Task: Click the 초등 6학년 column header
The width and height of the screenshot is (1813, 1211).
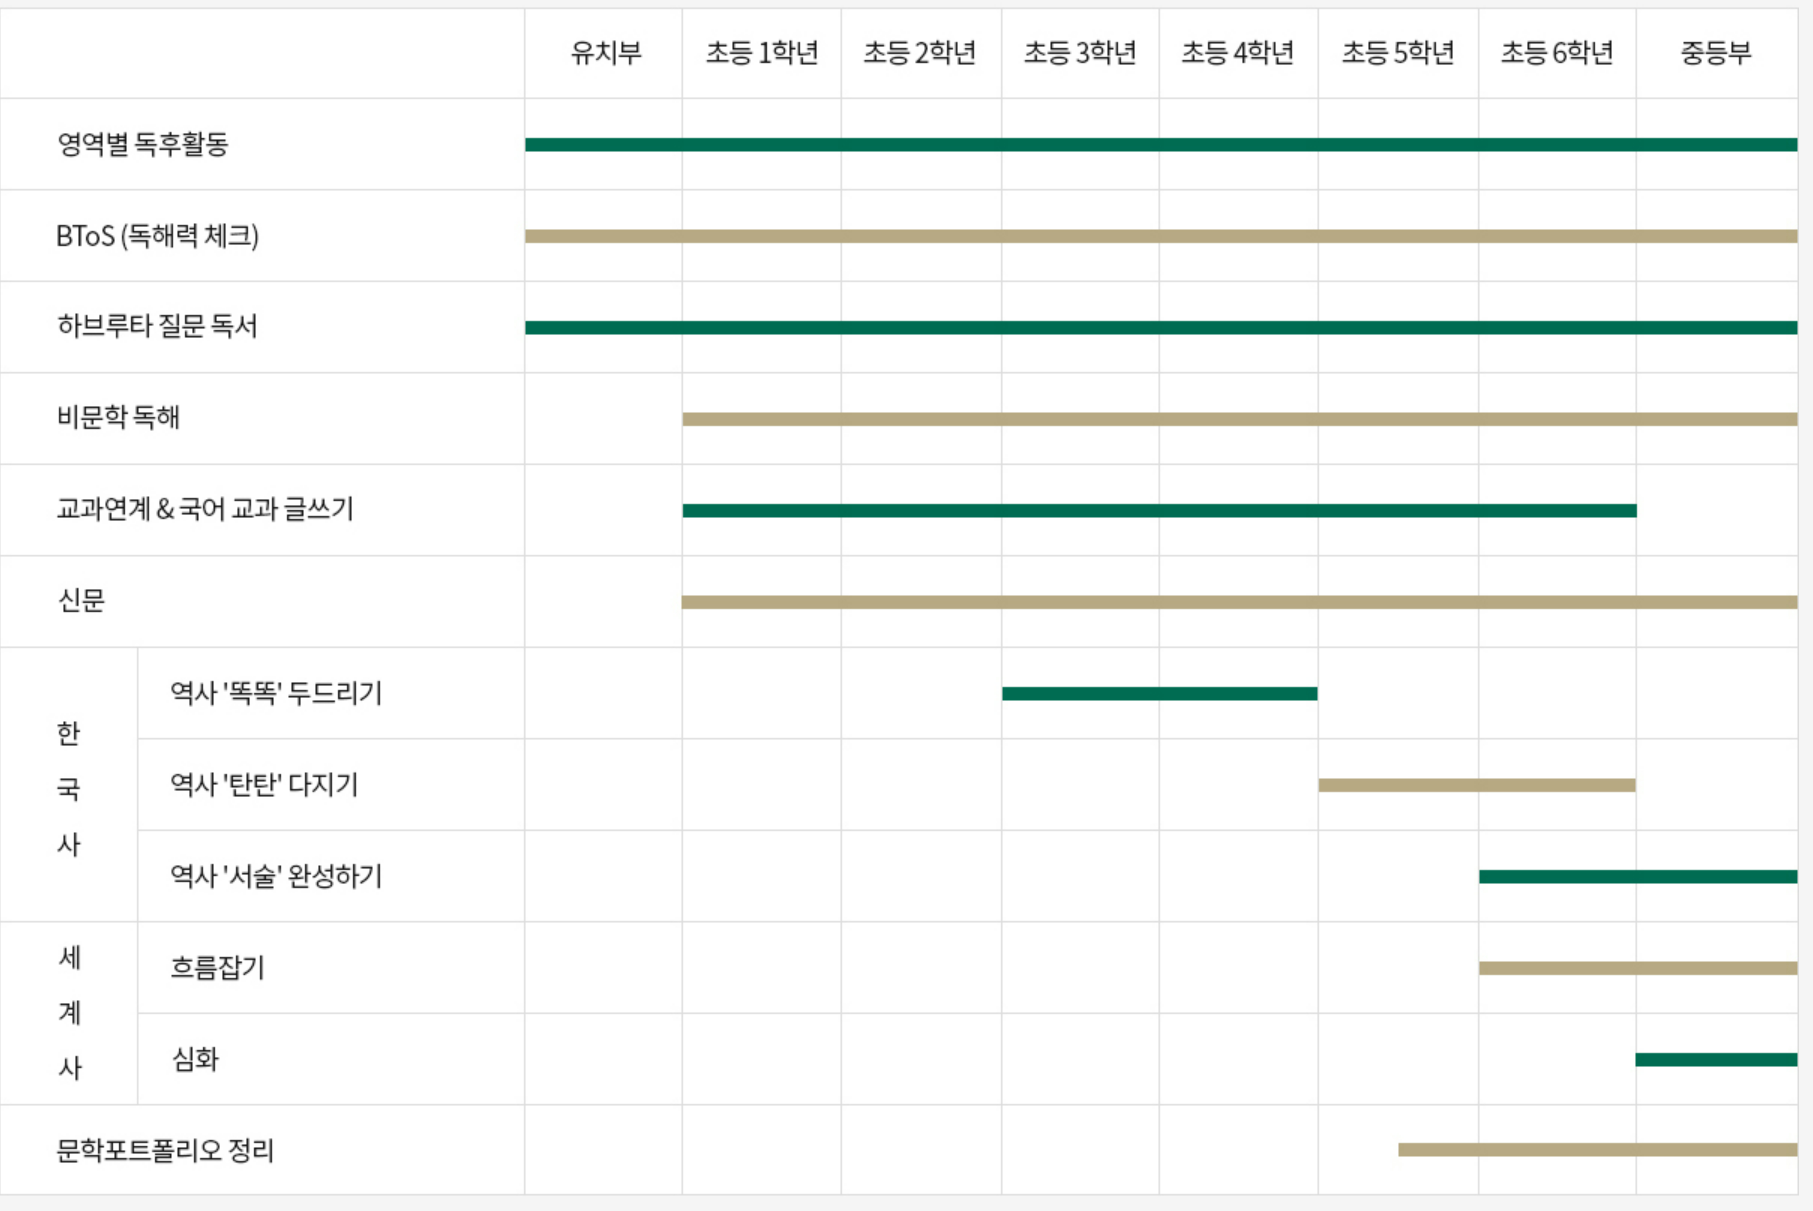Action: coord(1557,53)
